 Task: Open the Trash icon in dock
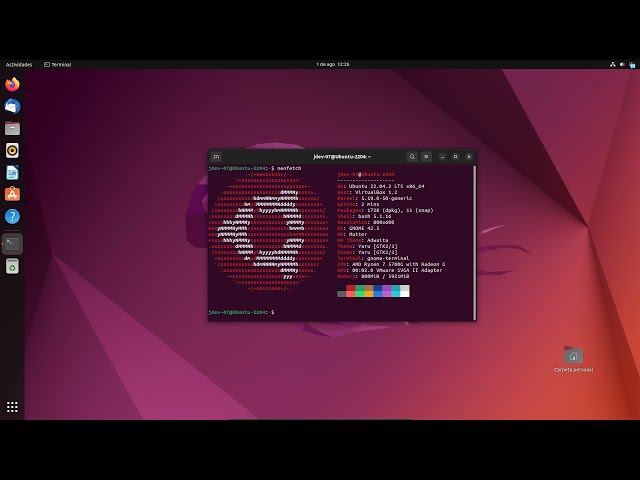pyautogui.click(x=12, y=266)
